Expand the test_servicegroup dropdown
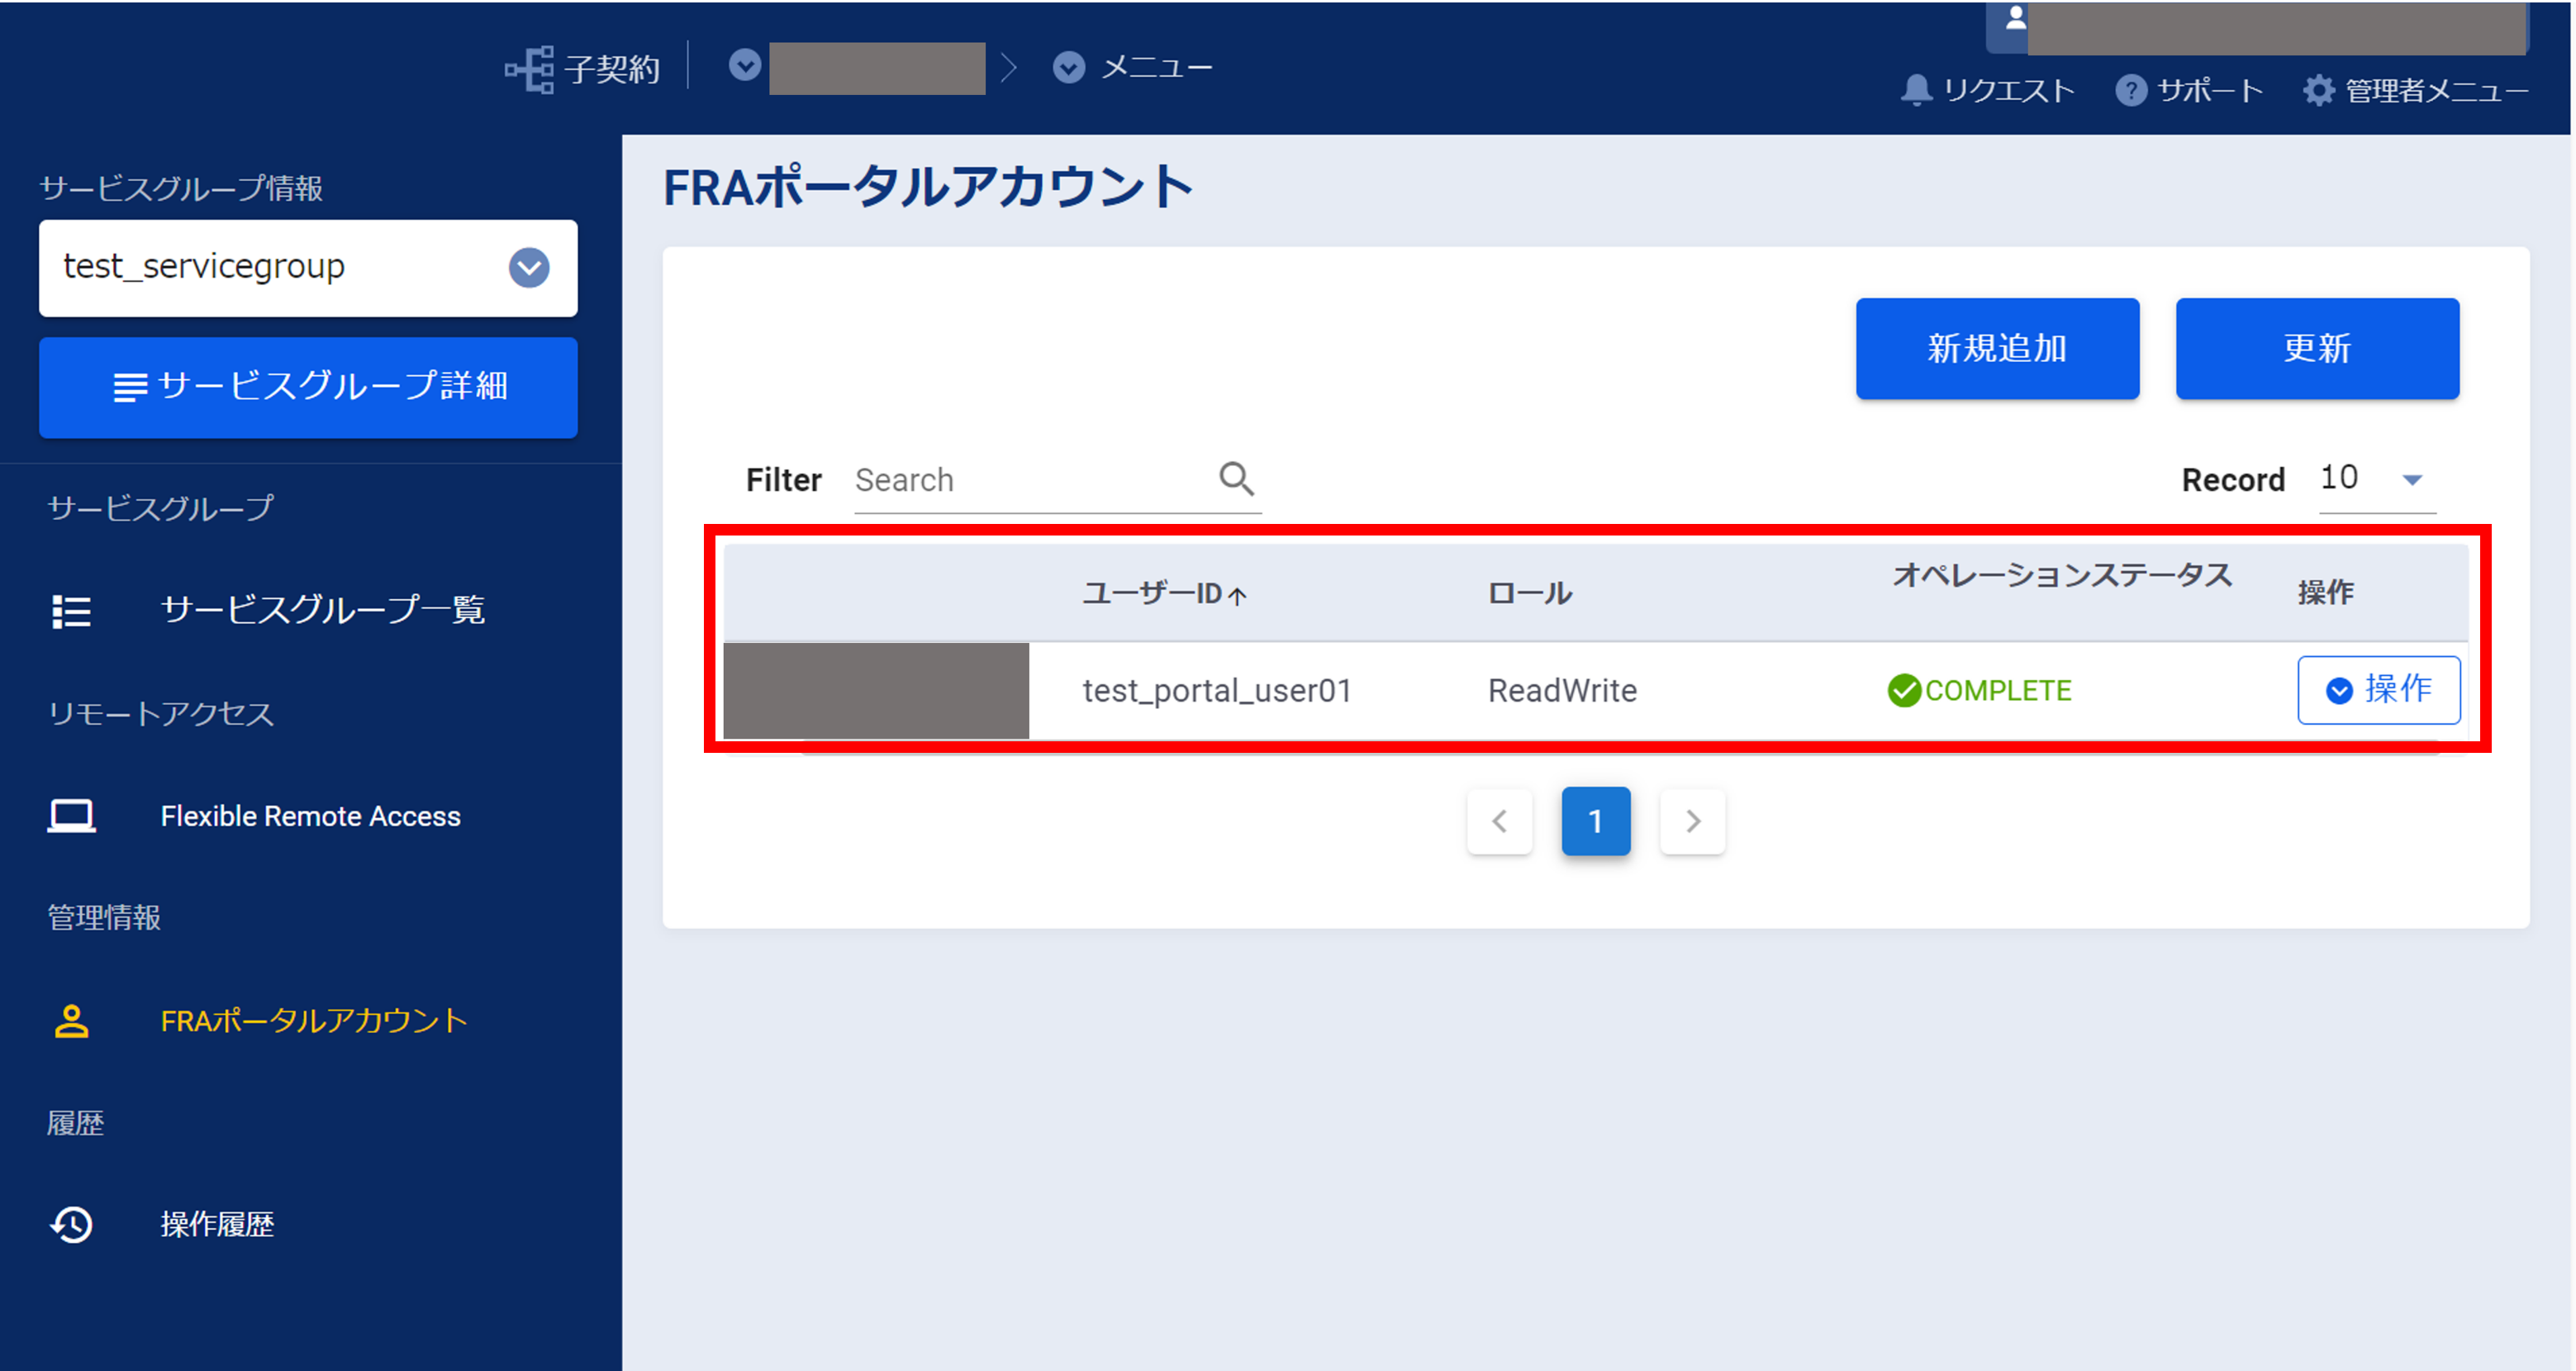This screenshot has height=1371, width=2576. (x=528, y=267)
